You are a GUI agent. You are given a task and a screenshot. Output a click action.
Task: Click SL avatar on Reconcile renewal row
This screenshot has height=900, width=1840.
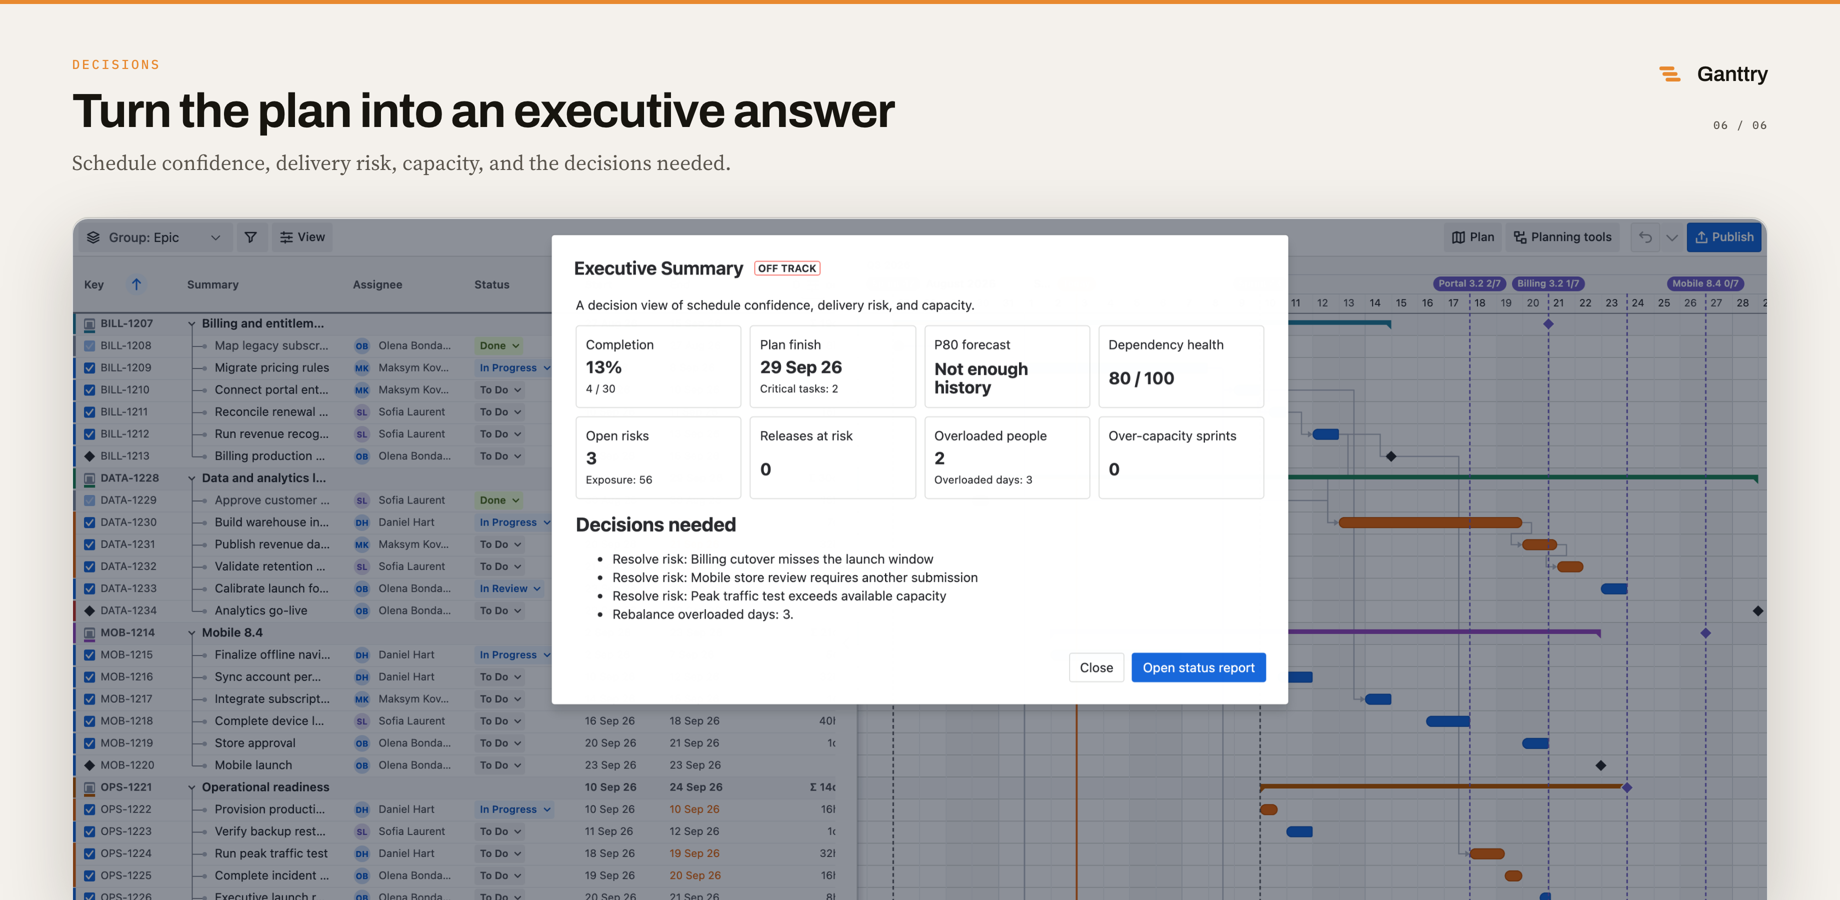point(362,412)
